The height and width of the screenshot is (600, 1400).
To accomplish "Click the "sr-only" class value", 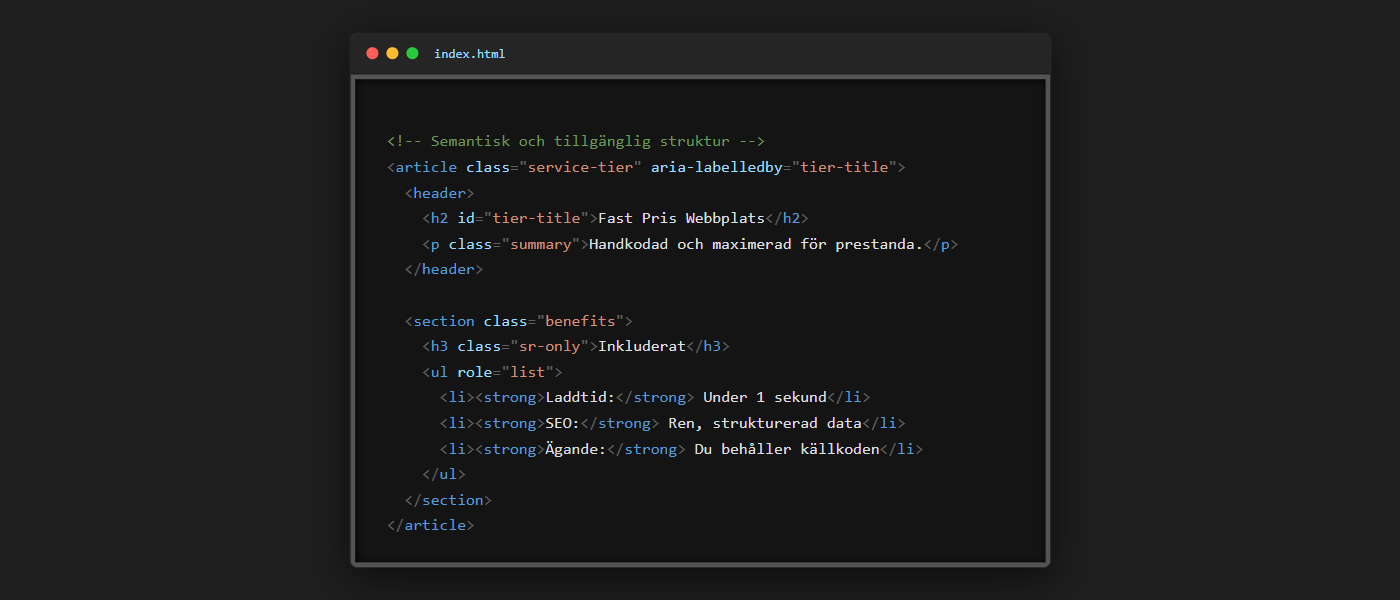I will point(550,346).
